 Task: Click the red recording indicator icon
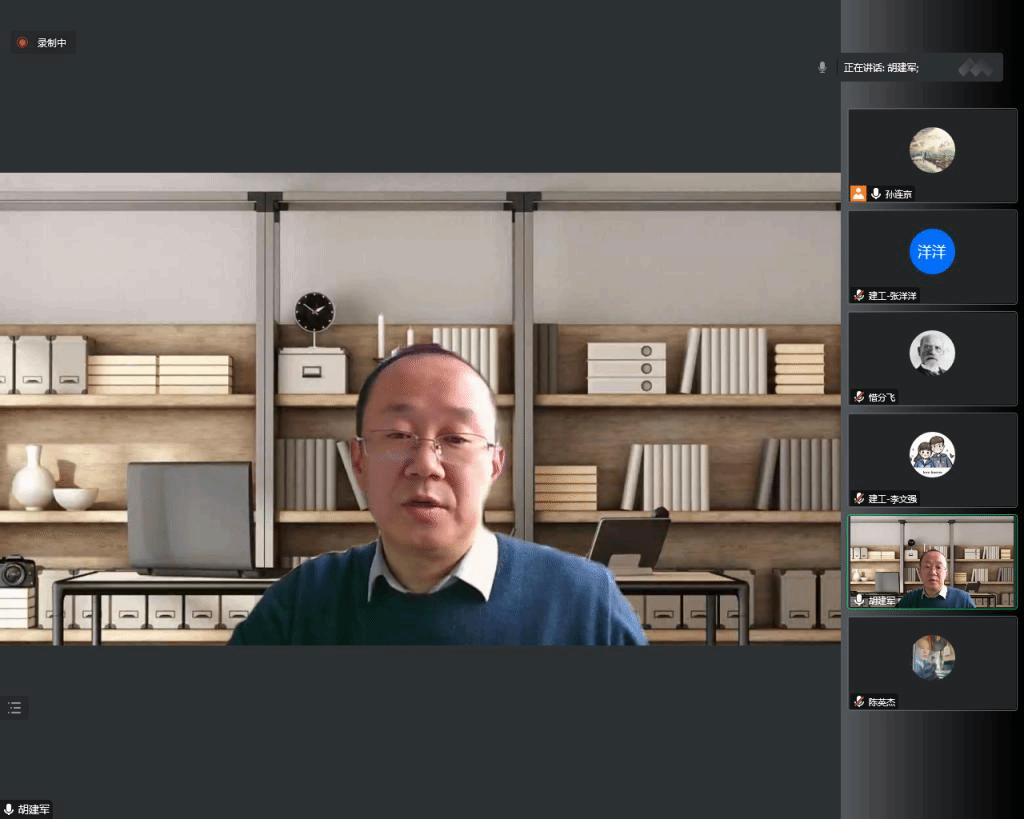[22, 43]
